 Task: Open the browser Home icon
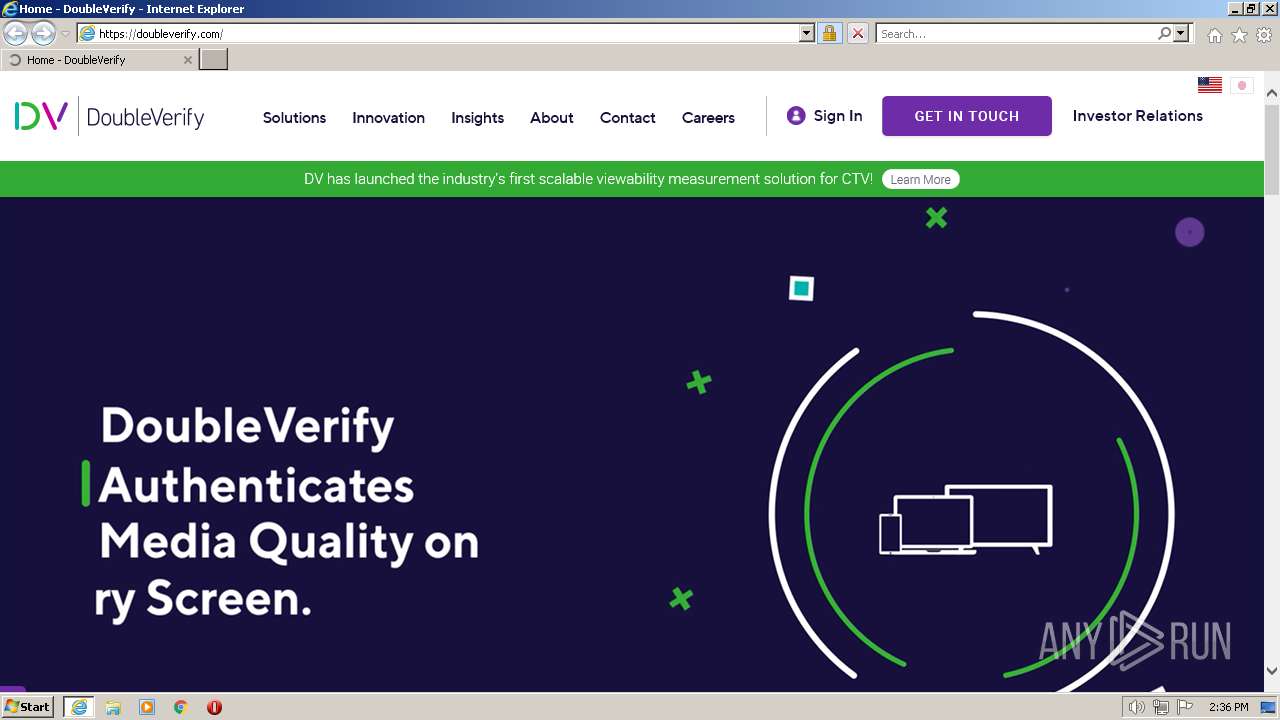pos(1214,35)
